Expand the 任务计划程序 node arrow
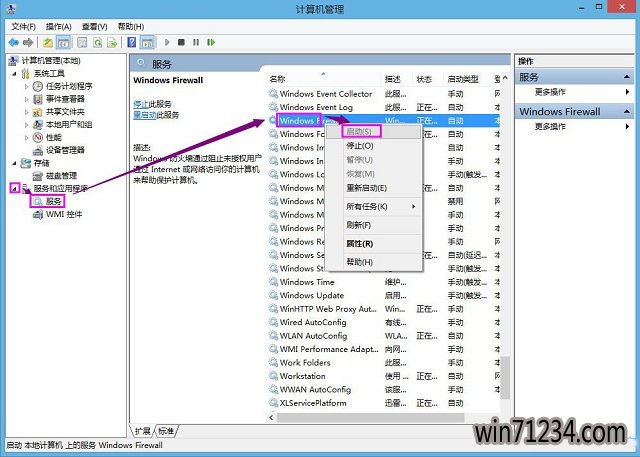The height and width of the screenshot is (457, 640). click(27, 87)
